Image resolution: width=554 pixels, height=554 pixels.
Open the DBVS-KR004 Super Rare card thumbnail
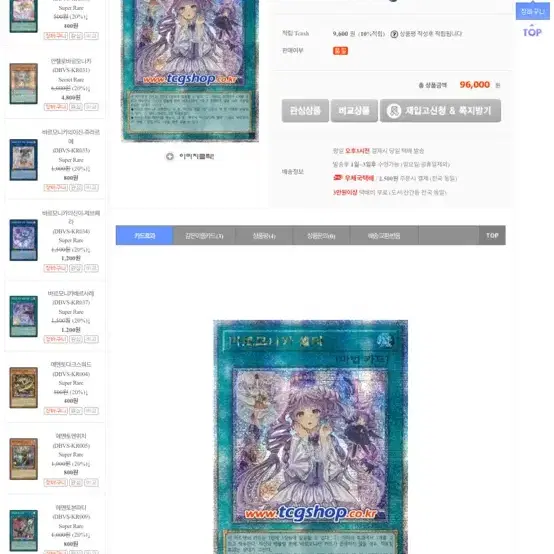[x=23, y=388]
